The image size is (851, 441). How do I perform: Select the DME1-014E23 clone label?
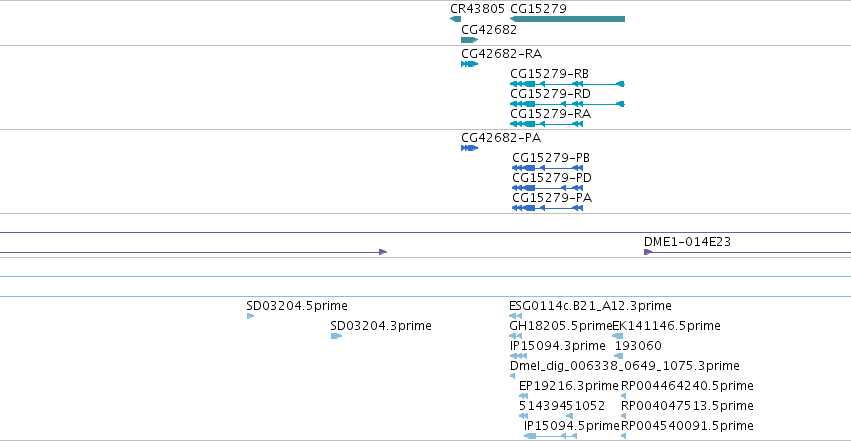(x=687, y=242)
